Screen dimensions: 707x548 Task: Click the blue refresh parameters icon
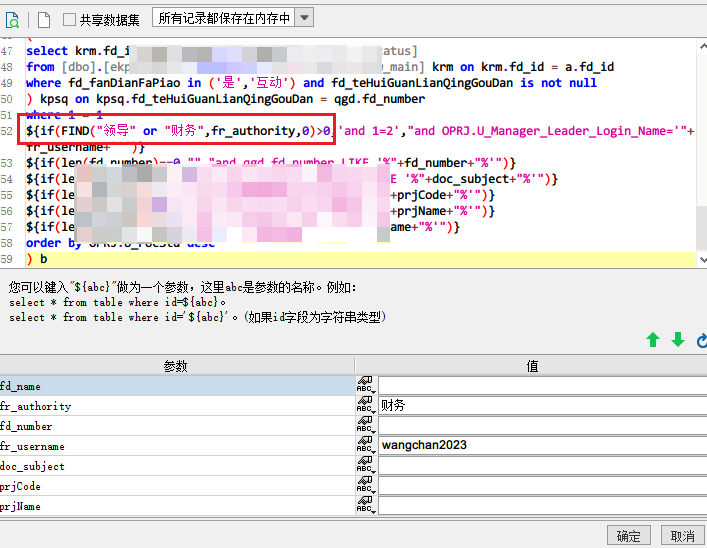pyautogui.click(x=702, y=341)
